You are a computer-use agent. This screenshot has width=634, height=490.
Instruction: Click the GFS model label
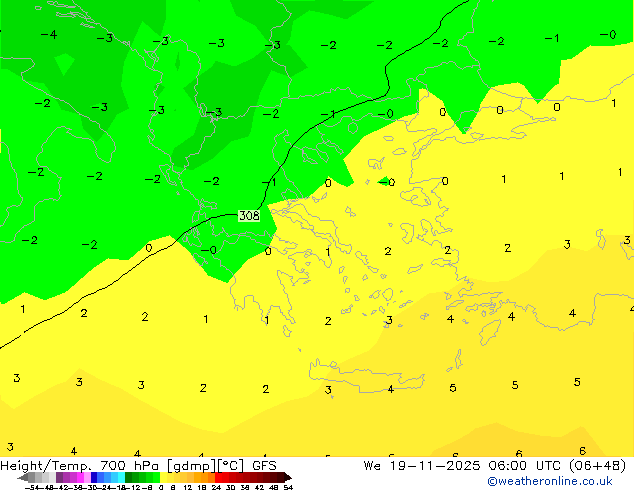264,466
